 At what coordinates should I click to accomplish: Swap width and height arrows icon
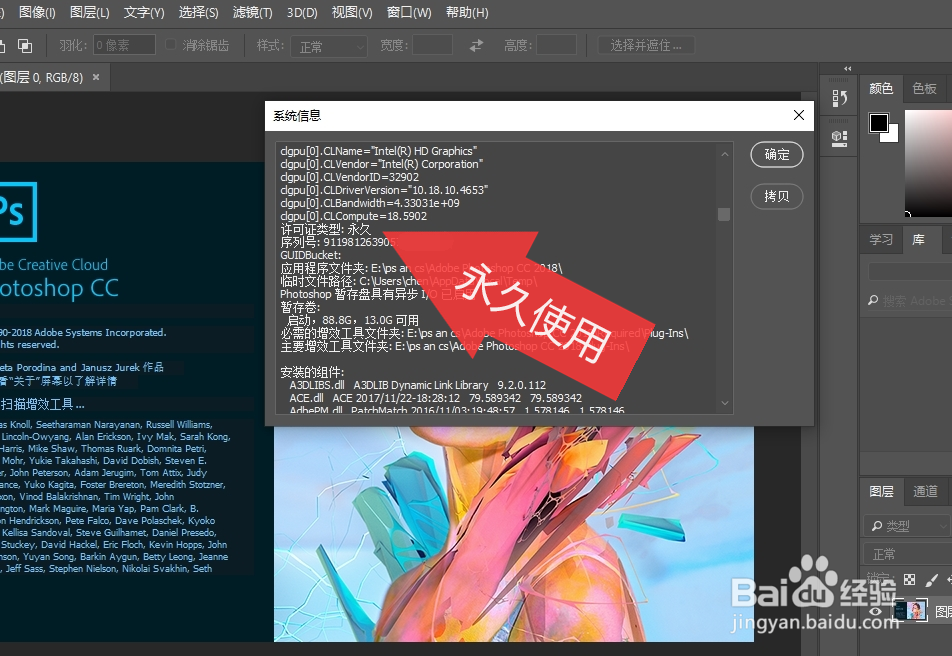tap(477, 46)
